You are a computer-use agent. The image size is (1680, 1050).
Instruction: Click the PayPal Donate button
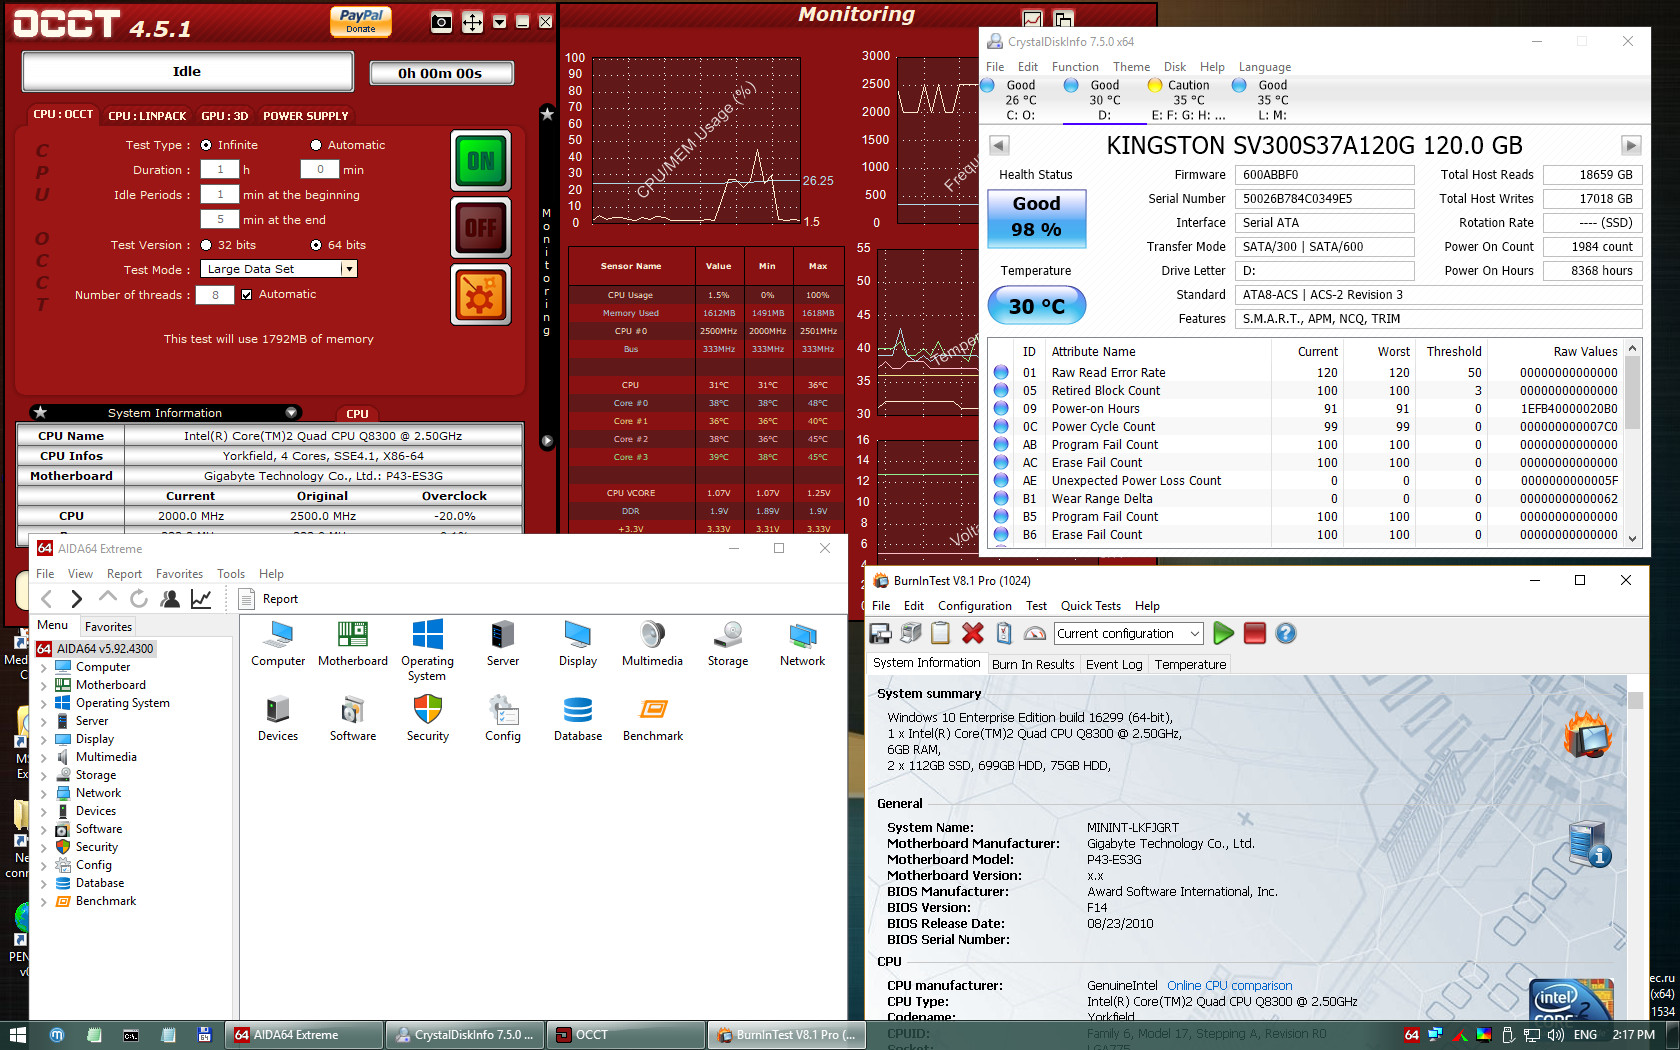click(361, 21)
